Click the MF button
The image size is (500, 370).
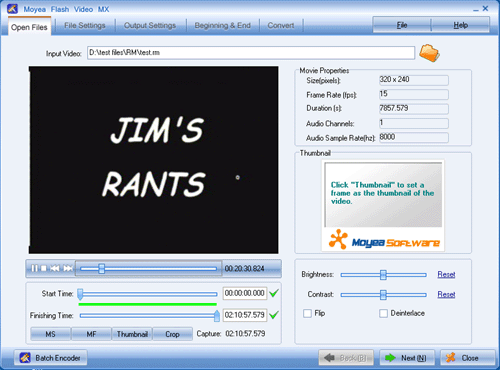(x=91, y=334)
